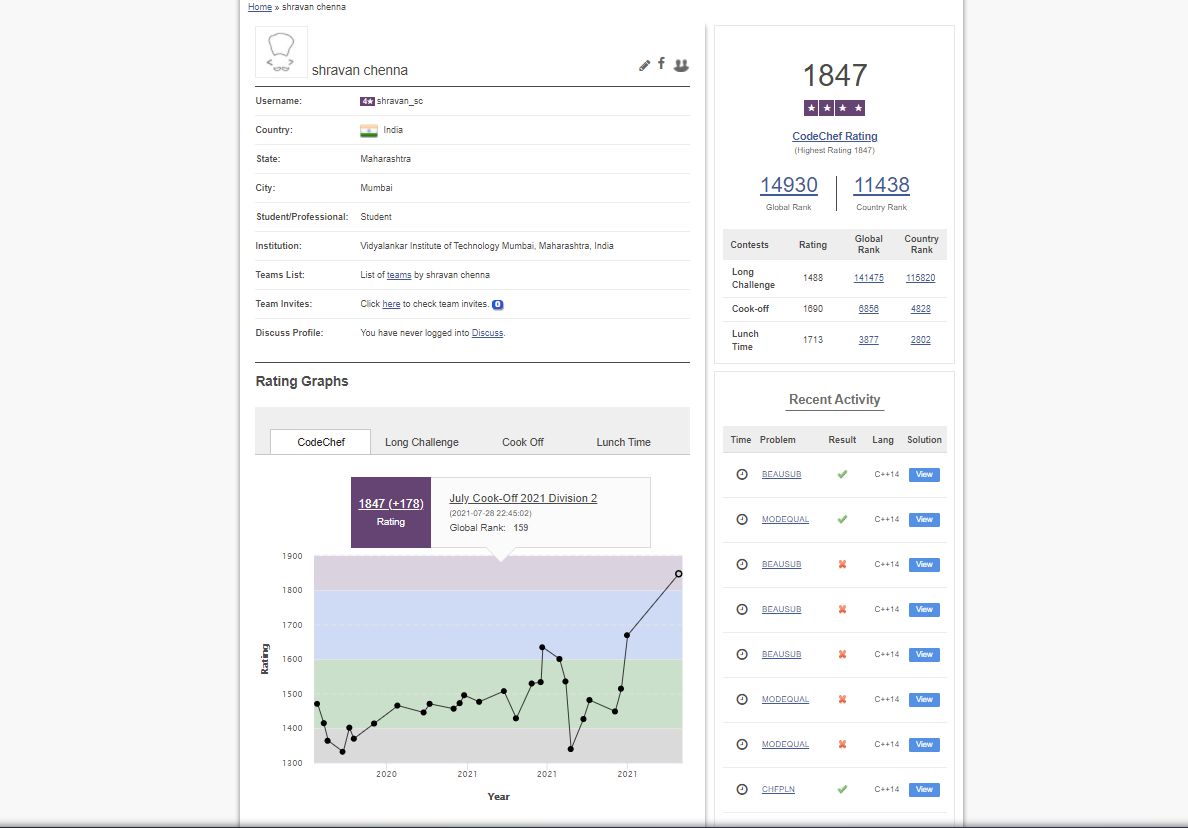
Task: Select the CodeChef rating graph tab
Action: point(320,442)
